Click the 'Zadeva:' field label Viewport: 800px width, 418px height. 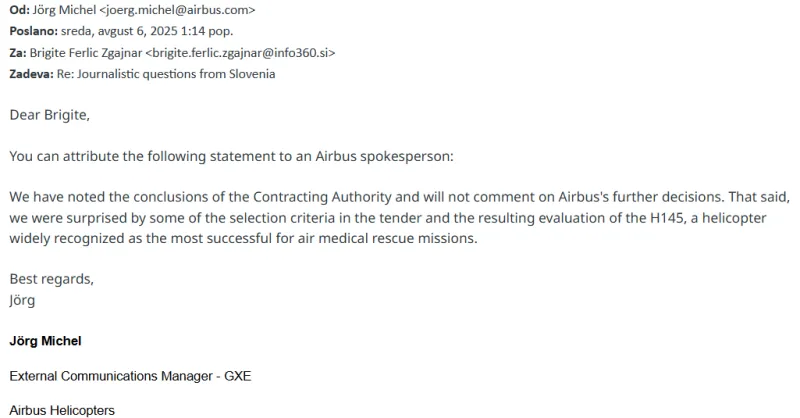pyautogui.click(x=31, y=74)
